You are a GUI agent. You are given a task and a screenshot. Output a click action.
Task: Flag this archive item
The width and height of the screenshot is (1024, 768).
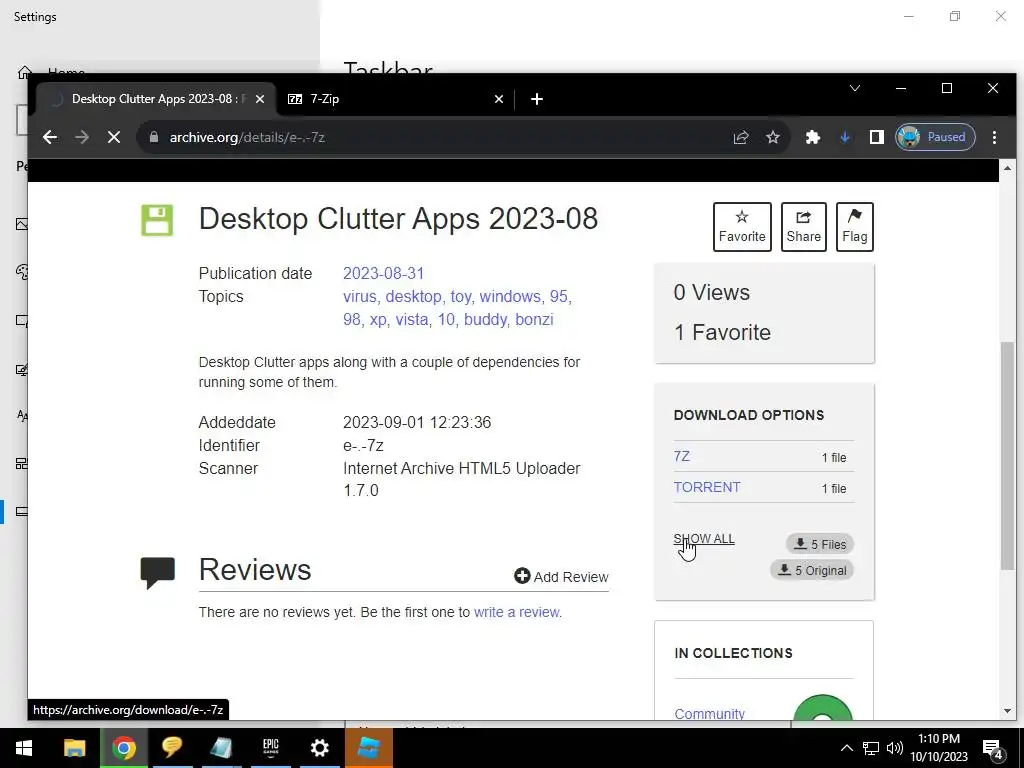tap(854, 227)
